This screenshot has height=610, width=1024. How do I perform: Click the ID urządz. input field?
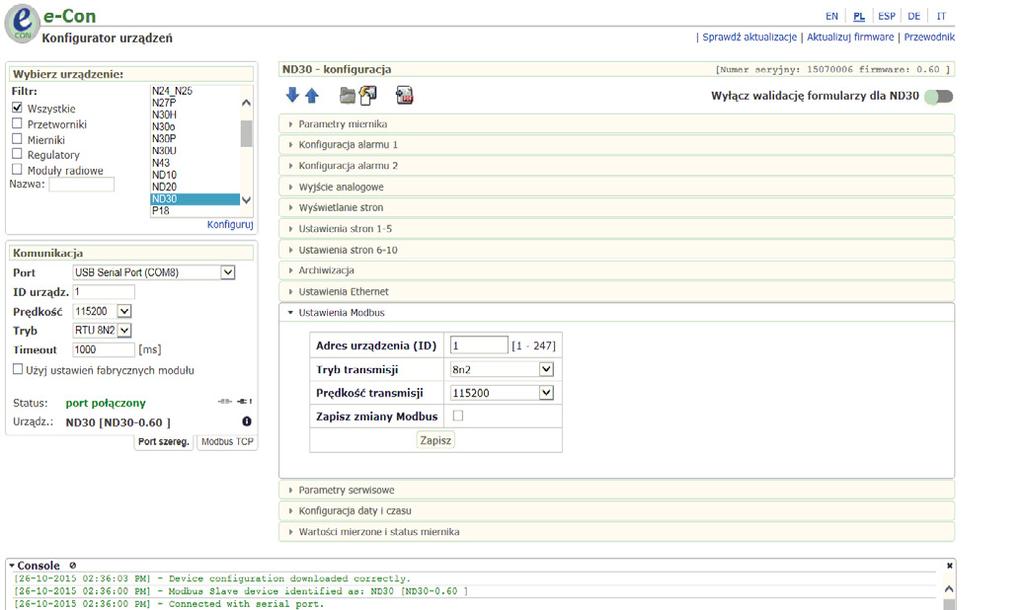[103, 291]
